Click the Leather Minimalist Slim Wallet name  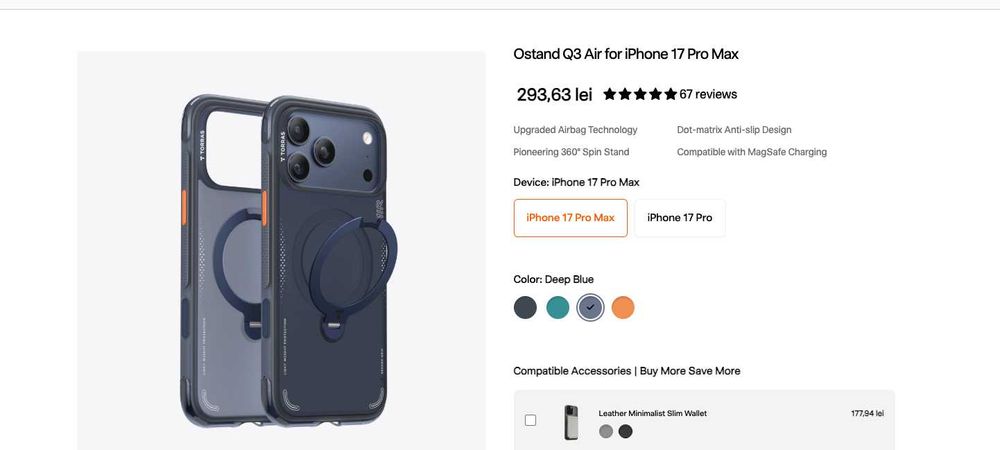[x=652, y=413]
